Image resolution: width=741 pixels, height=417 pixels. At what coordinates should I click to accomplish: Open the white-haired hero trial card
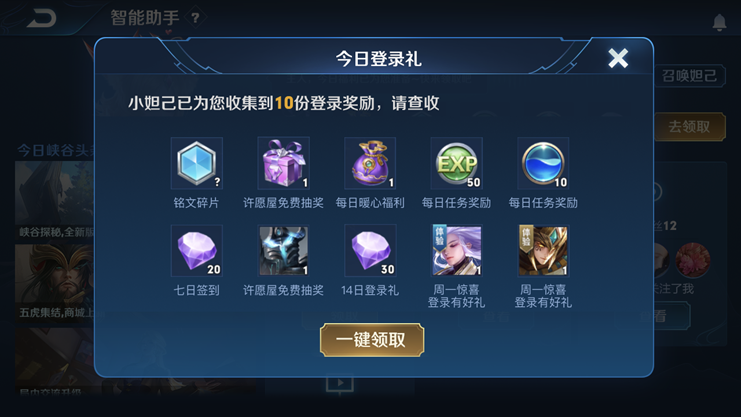pyautogui.click(x=457, y=251)
